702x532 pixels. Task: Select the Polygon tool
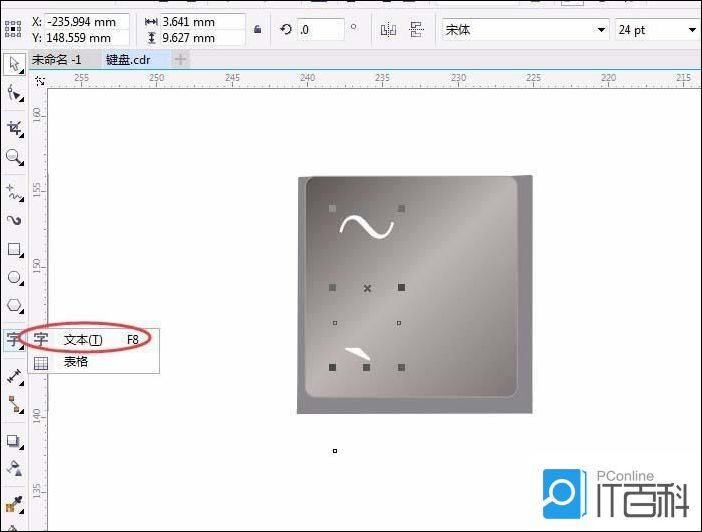click(x=15, y=306)
